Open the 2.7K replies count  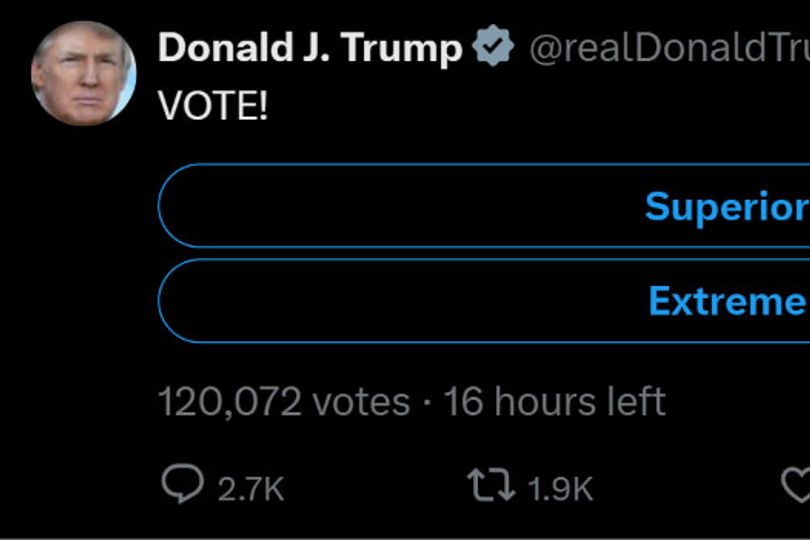pyautogui.click(x=251, y=488)
